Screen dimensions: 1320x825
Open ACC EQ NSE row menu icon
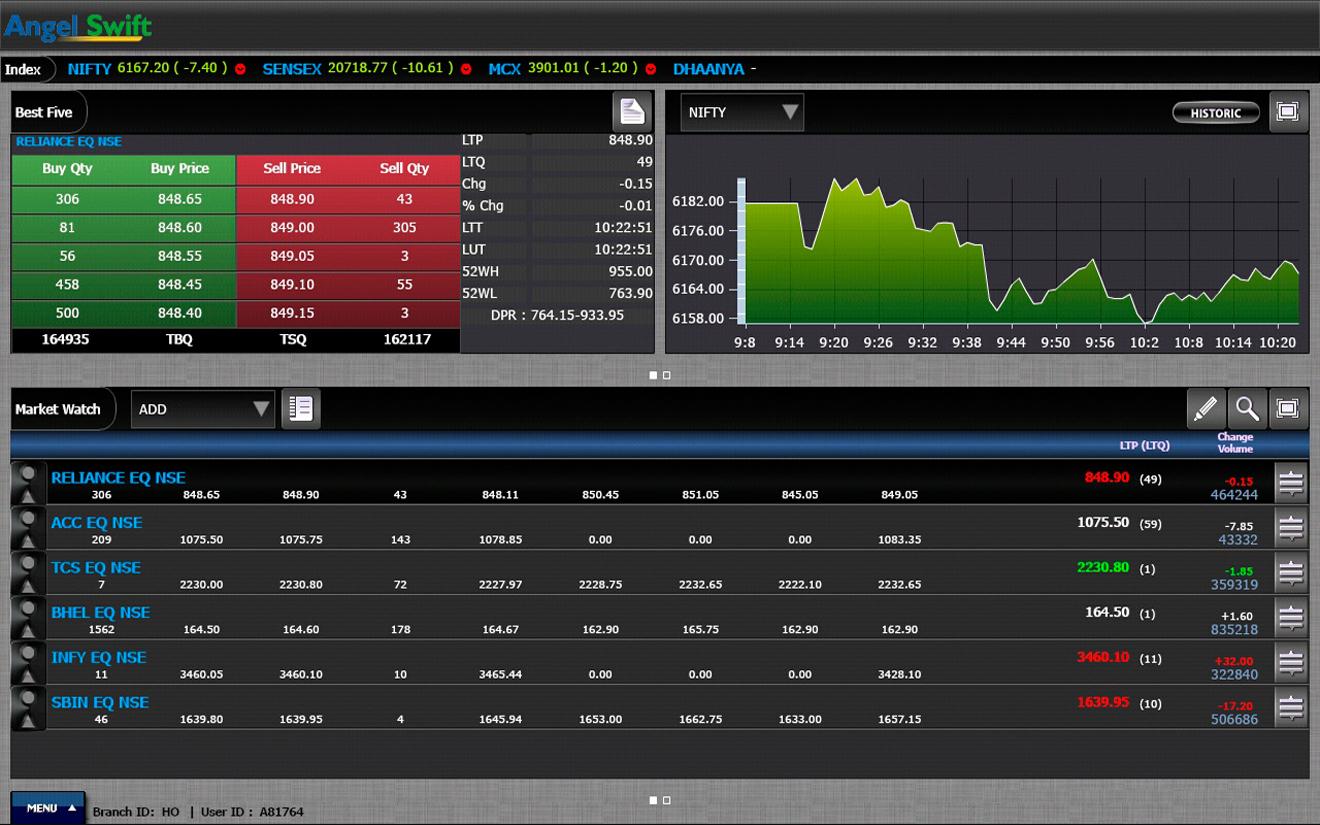tap(1291, 528)
